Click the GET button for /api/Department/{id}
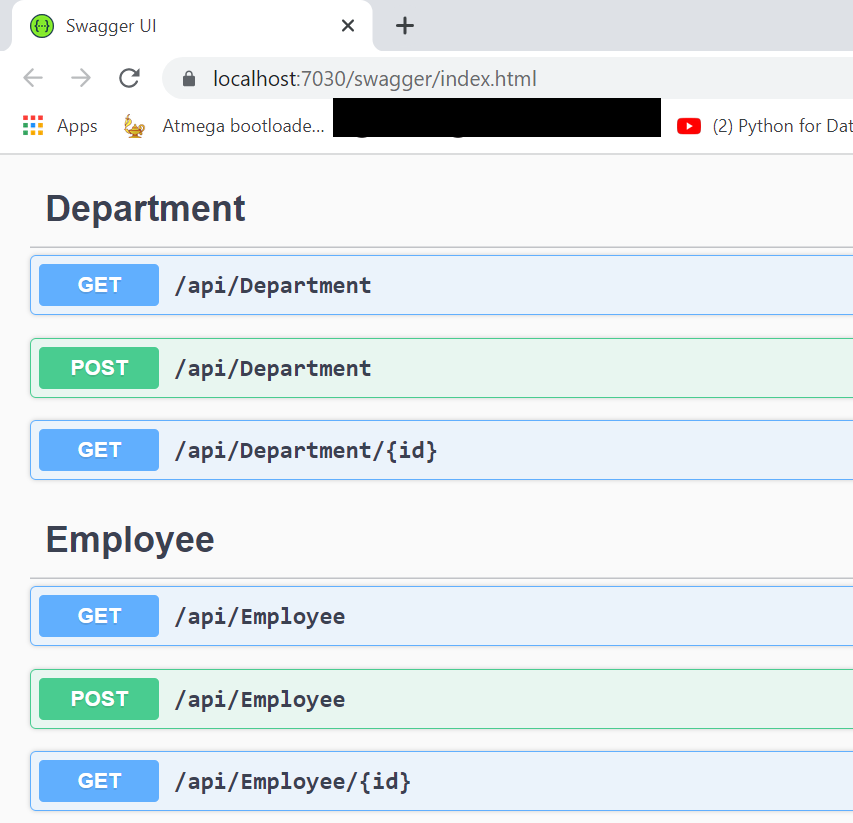 pyautogui.click(x=99, y=450)
